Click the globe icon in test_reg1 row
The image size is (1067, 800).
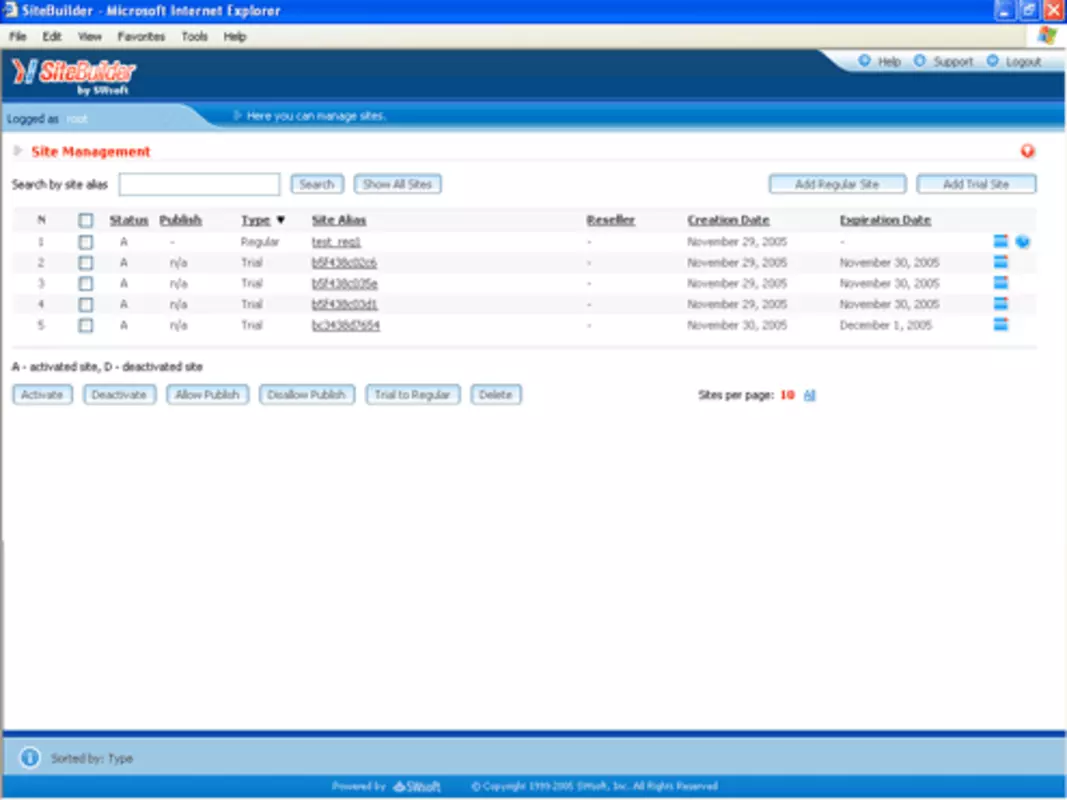point(1022,241)
